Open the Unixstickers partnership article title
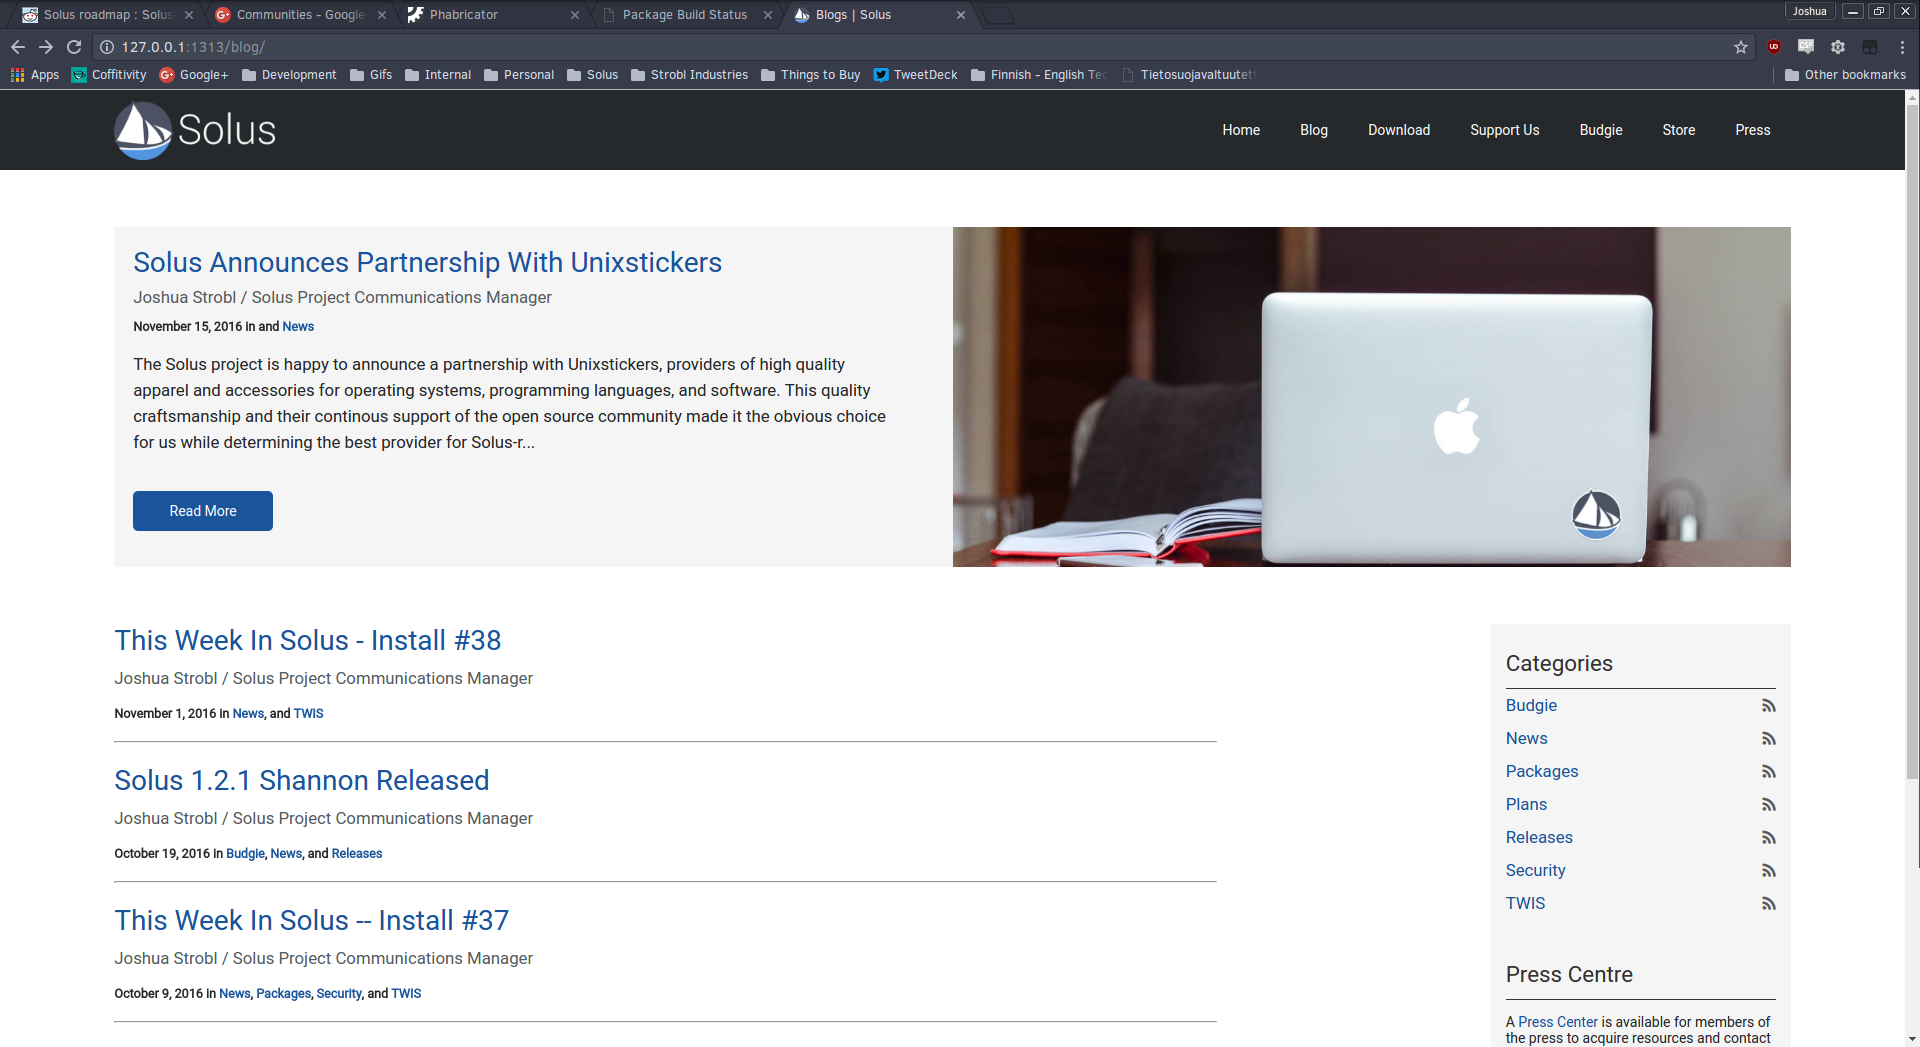The height and width of the screenshot is (1047, 1920). [x=427, y=262]
